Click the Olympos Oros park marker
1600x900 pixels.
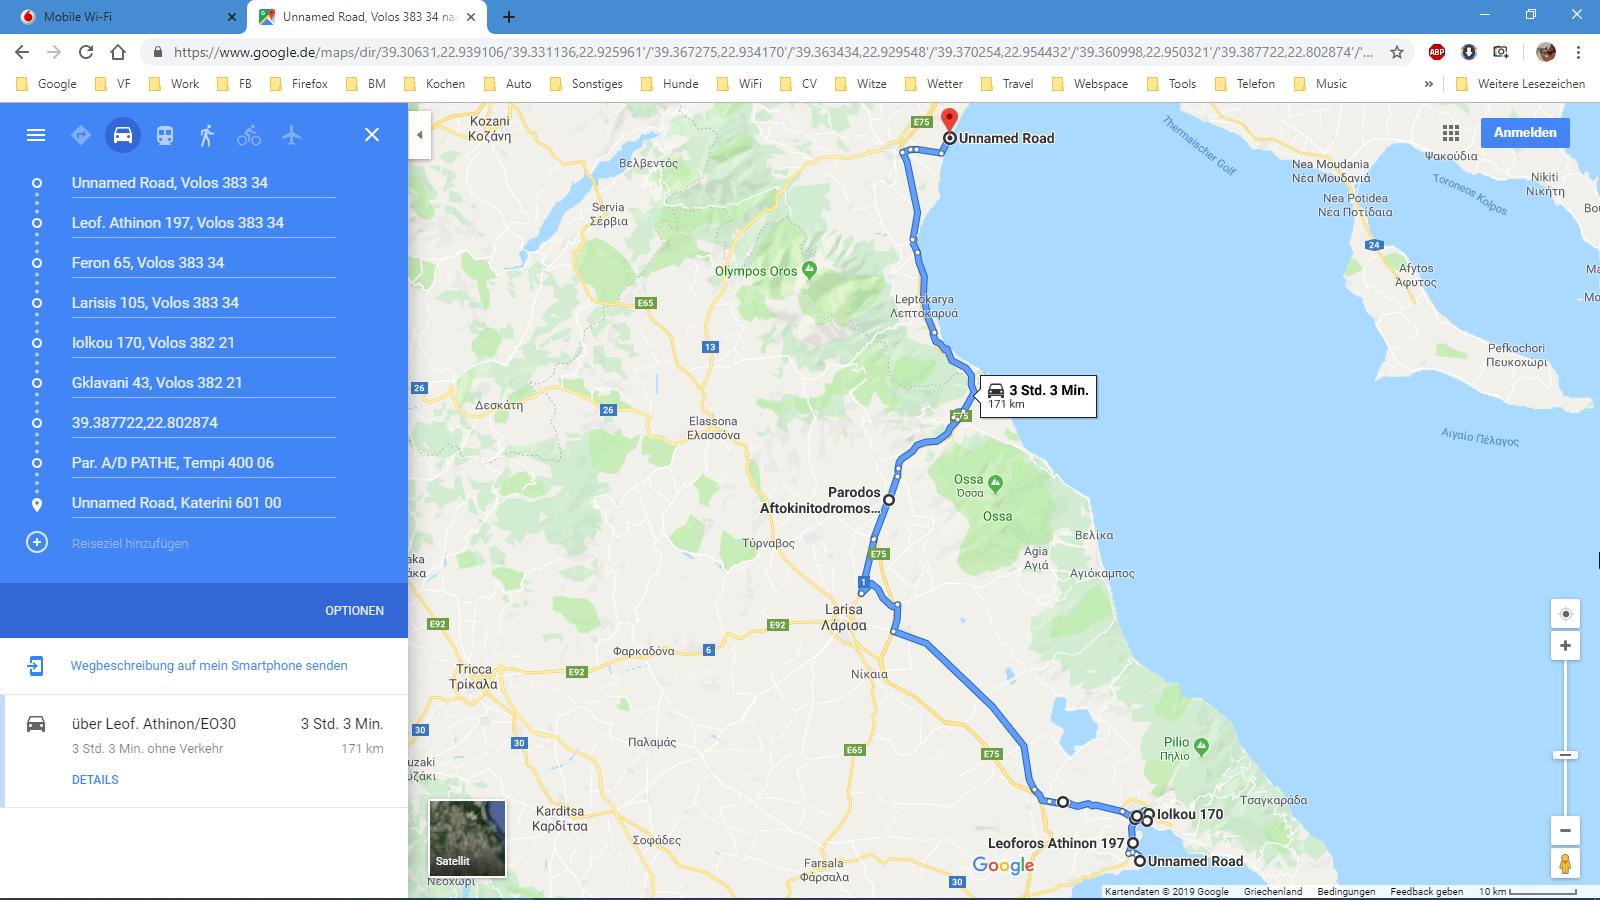(810, 270)
